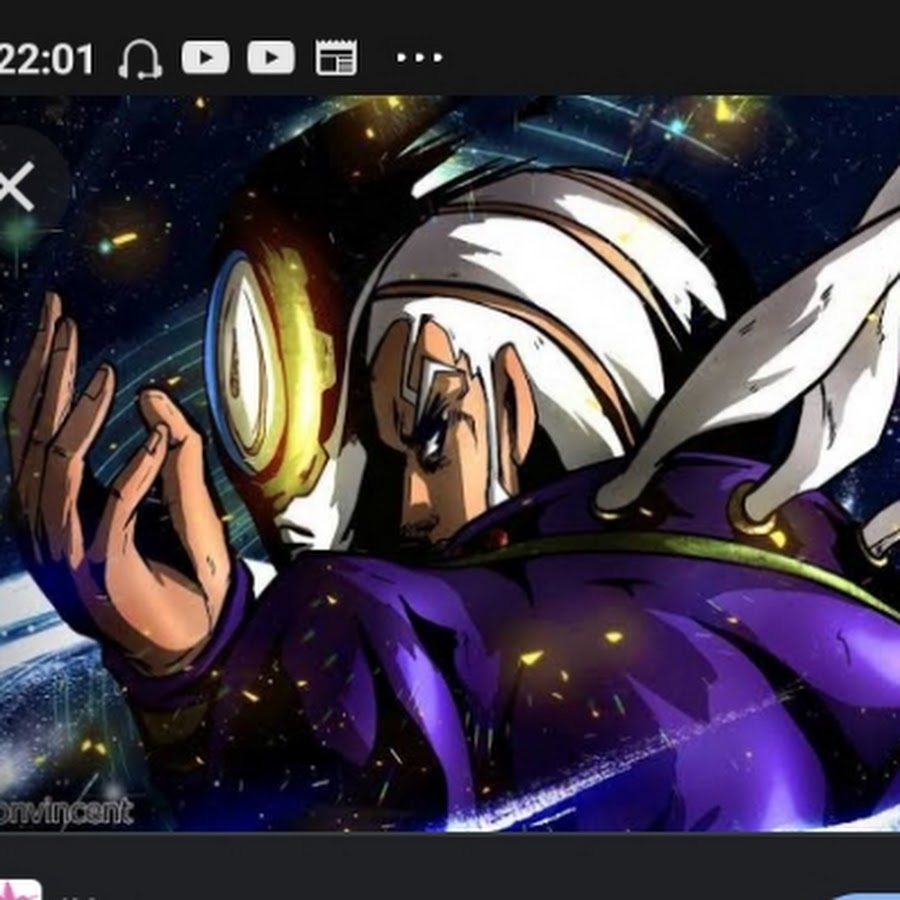The image size is (900, 900).
Task: Close the image viewer with X button
Action: pyautogui.click(x=17, y=189)
